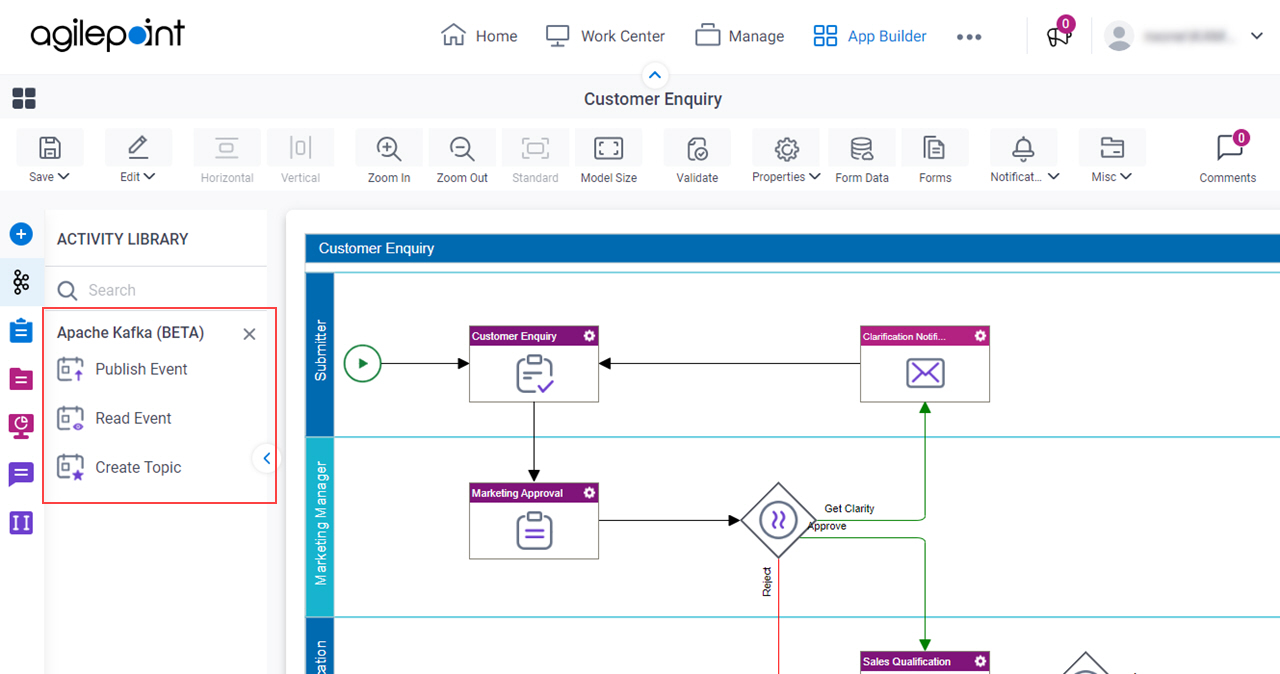Click the user avatar icon
Viewport: 1280px width, 674px height.
coord(1119,36)
